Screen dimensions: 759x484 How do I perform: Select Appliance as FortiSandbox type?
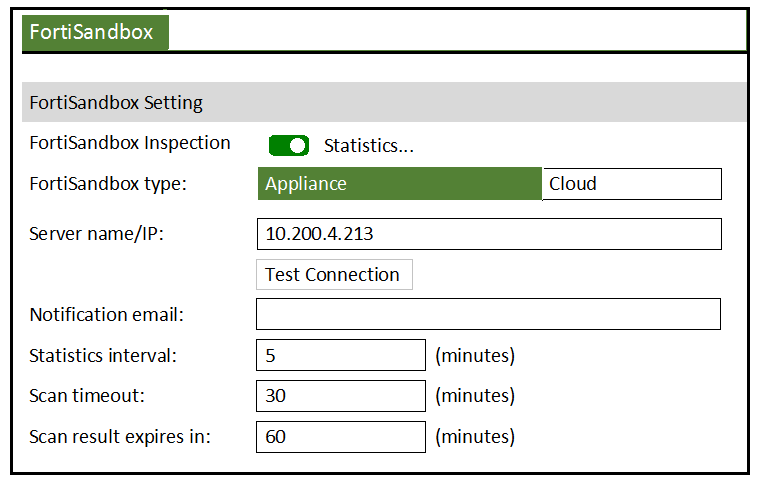pyautogui.click(x=400, y=184)
